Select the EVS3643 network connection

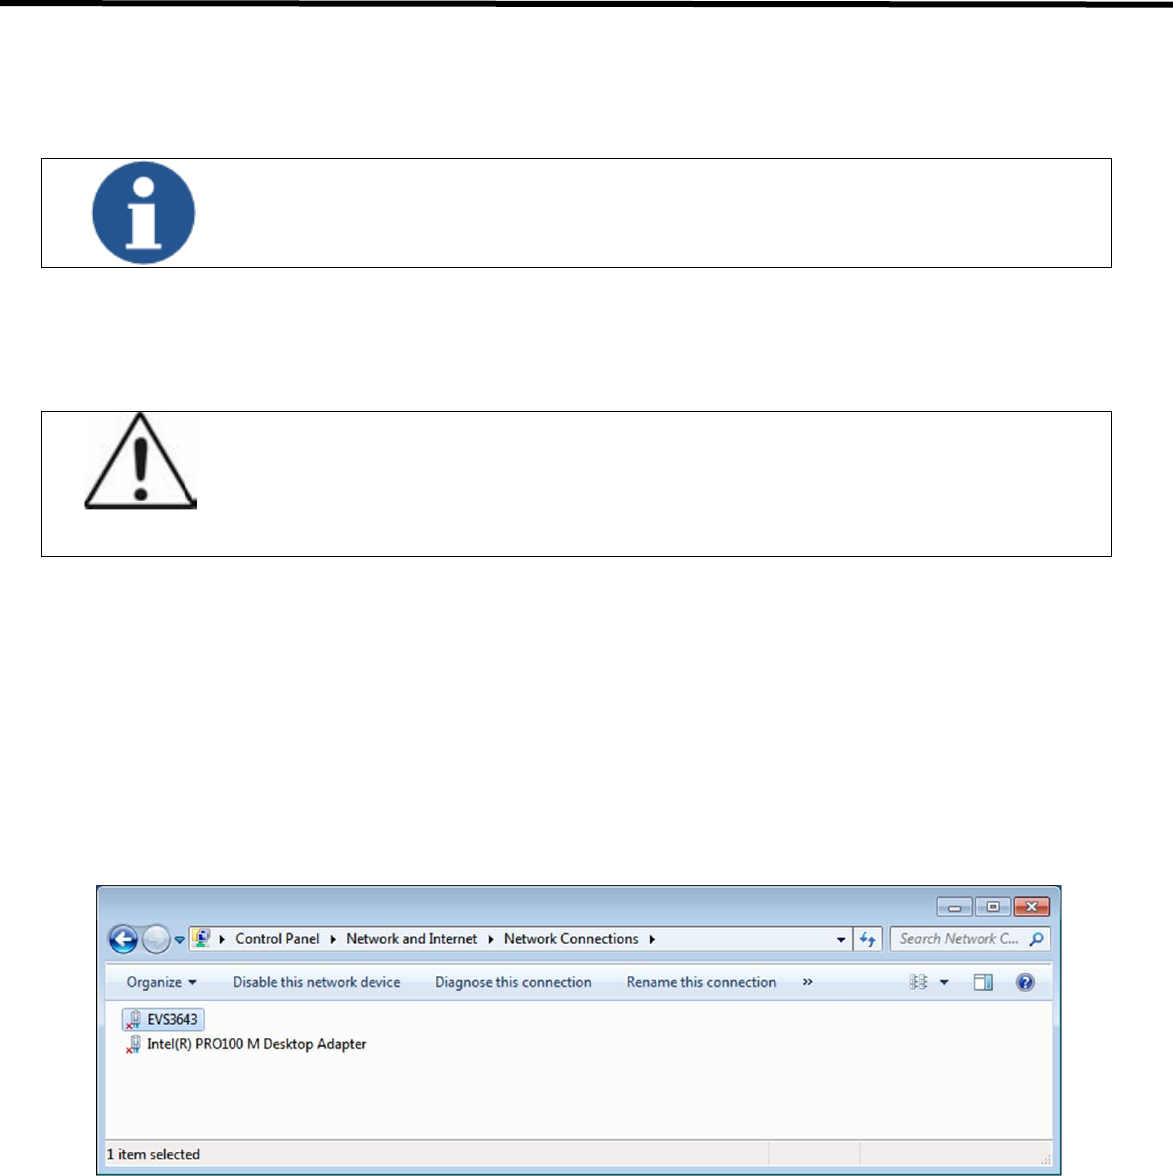click(x=163, y=1019)
